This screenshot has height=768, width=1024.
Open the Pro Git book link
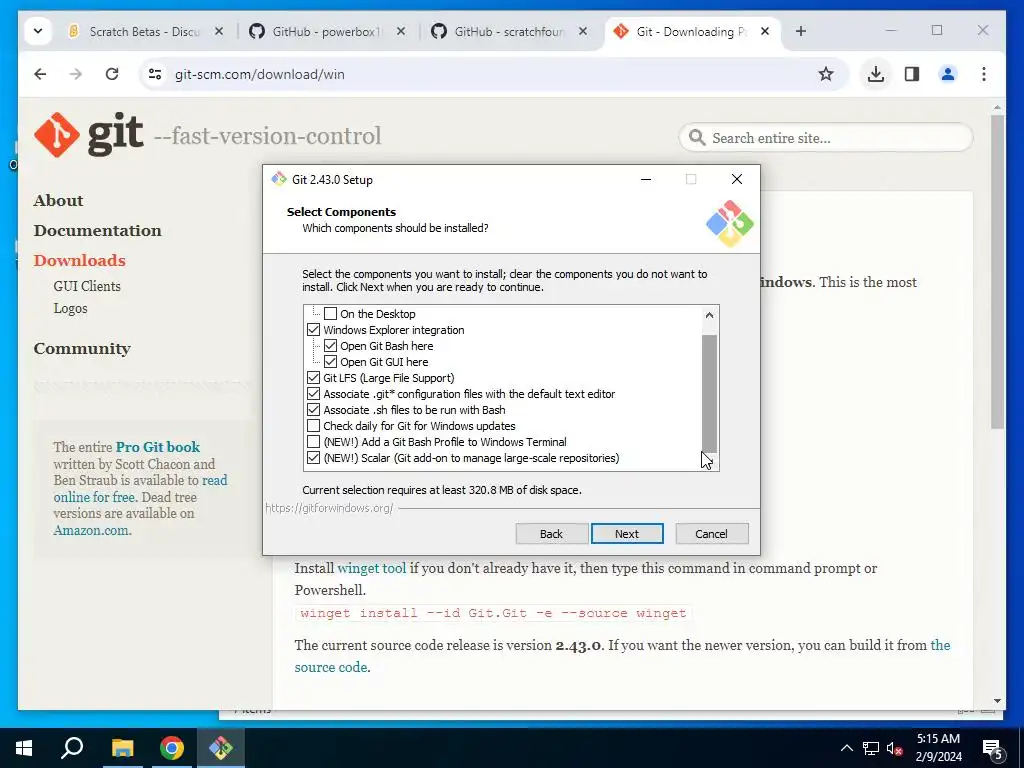click(x=158, y=447)
